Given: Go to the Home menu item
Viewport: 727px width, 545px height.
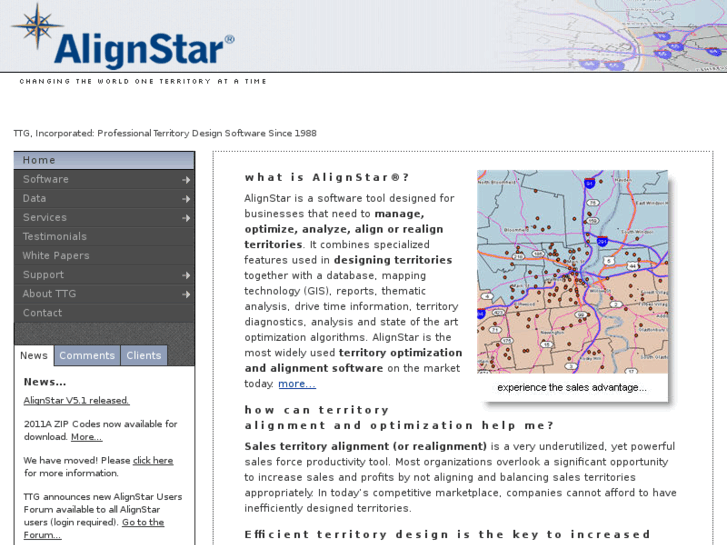Looking at the screenshot, I should [x=40, y=160].
